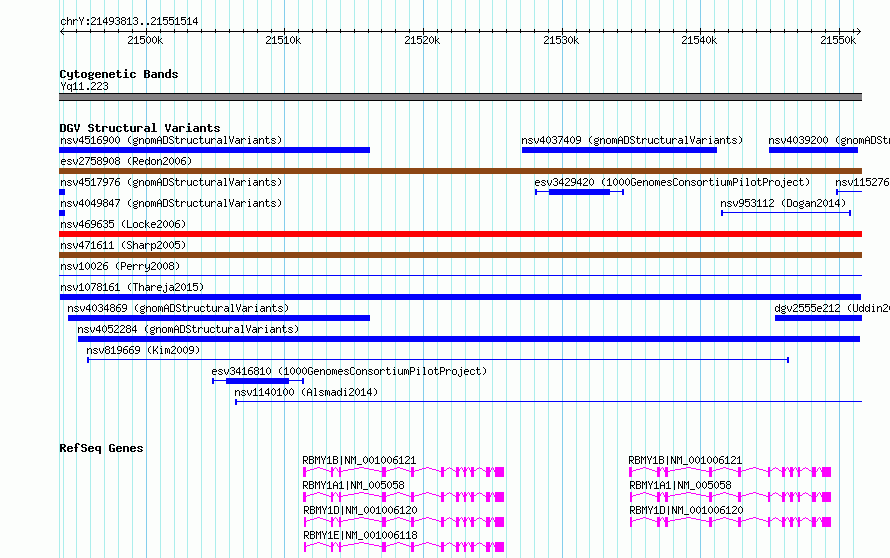The height and width of the screenshot is (558, 890).
Task: Click the brown bar under esv2758908
Action: [x=460, y=171]
